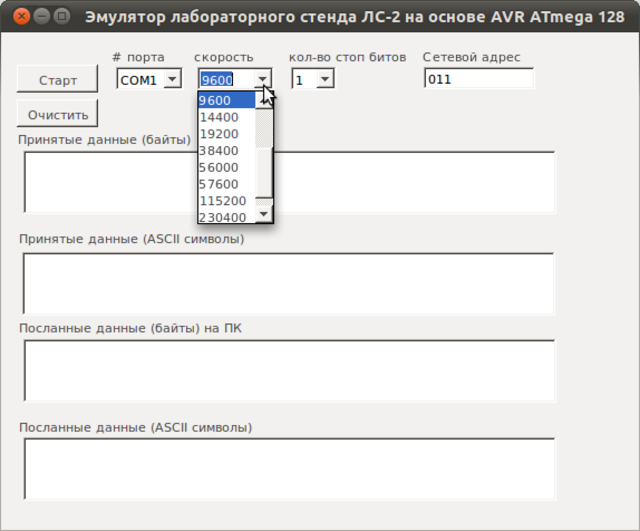
Task: Pick the 38400 baud rate
Action: click(226, 151)
